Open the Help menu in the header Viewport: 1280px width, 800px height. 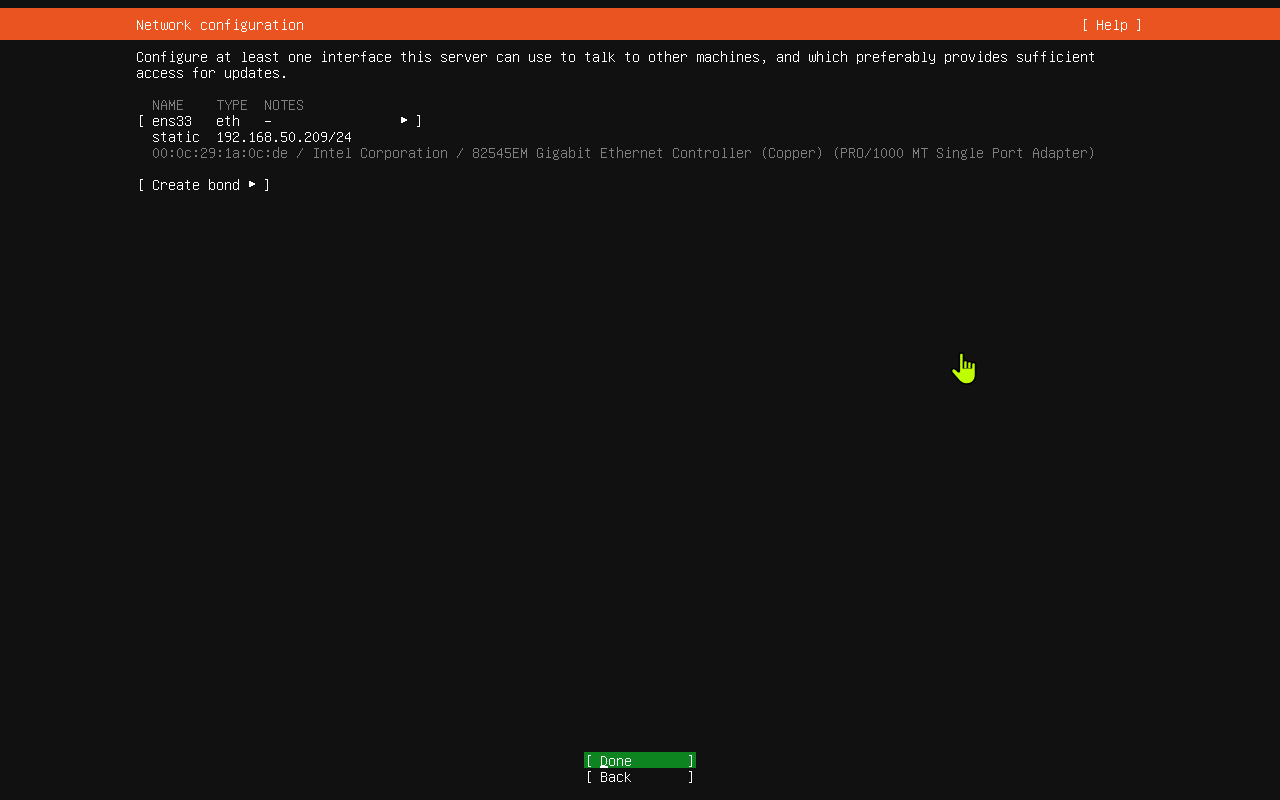click(x=1111, y=25)
